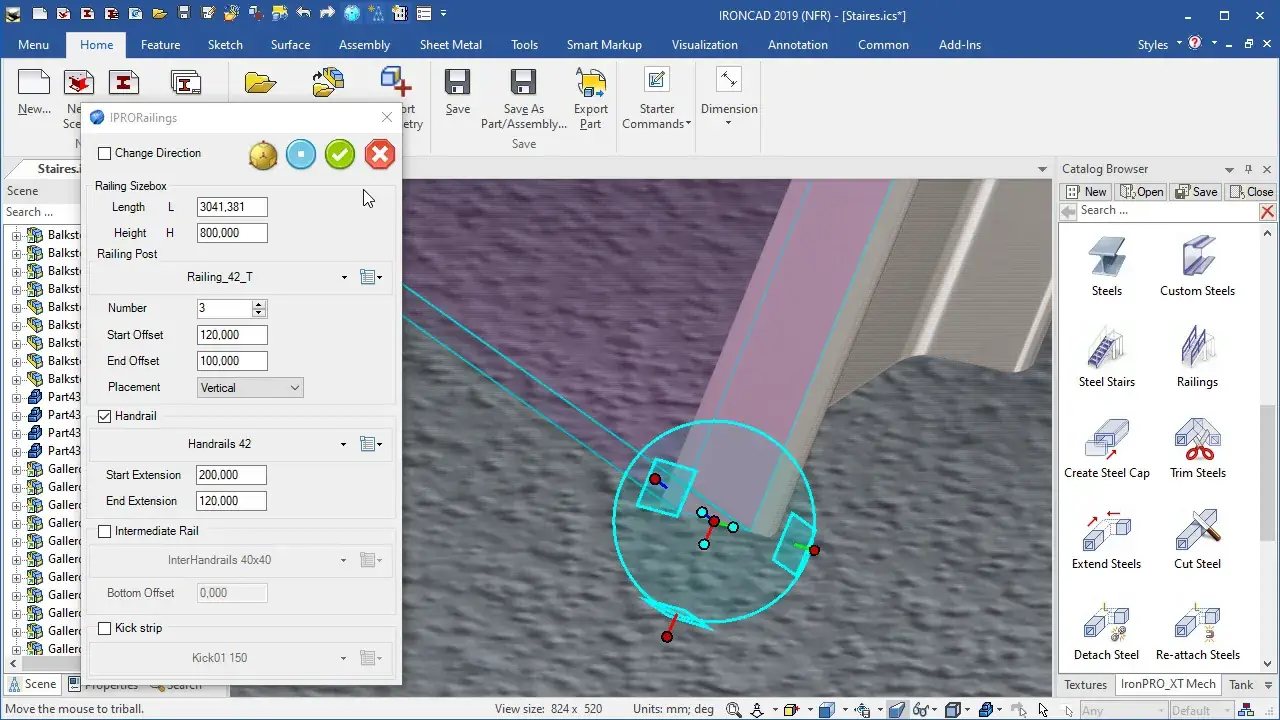Activate the Extend Steels tool
Image resolution: width=1280 pixels, height=720 pixels.
click(1107, 540)
